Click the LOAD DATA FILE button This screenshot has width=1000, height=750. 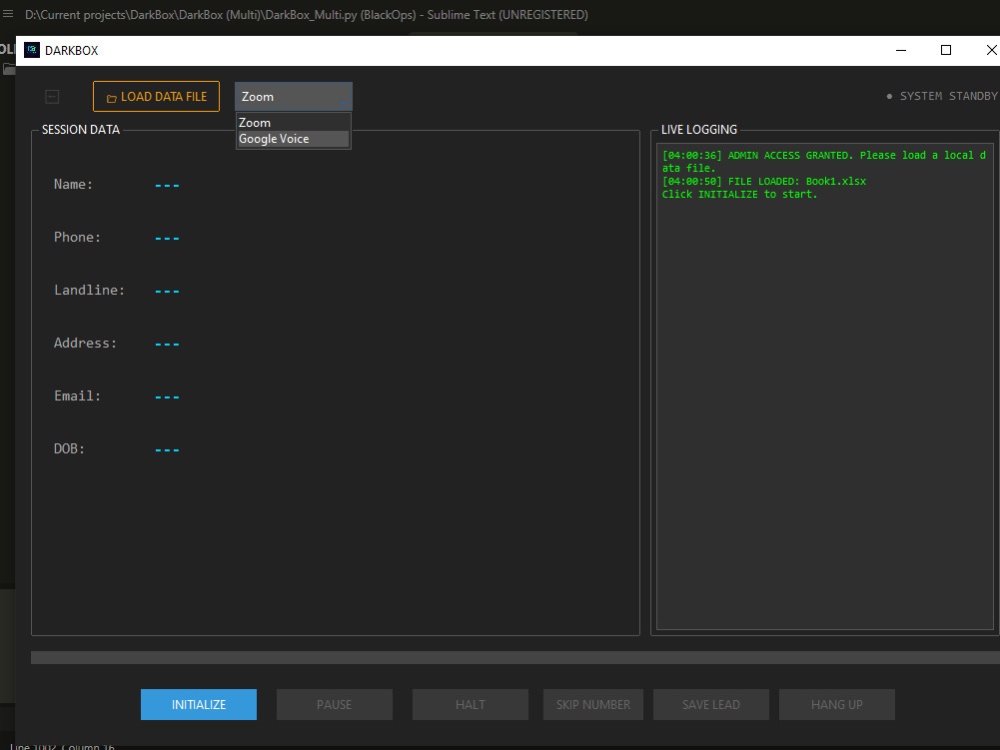coord(156,96)
